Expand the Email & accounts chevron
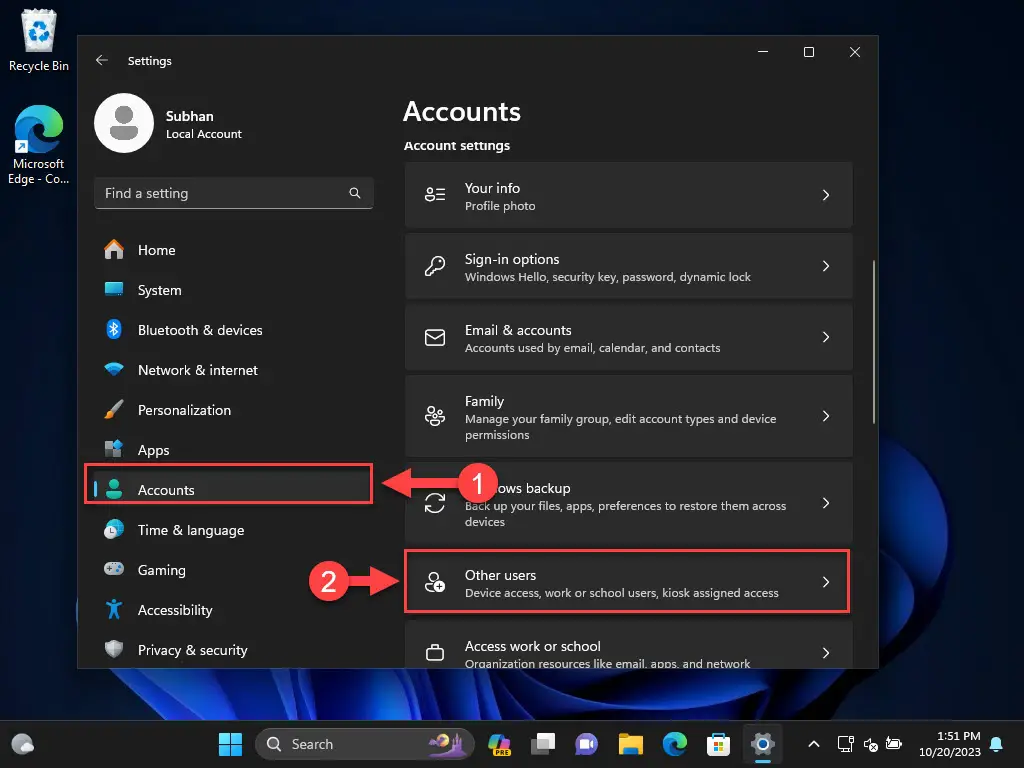 825,337
